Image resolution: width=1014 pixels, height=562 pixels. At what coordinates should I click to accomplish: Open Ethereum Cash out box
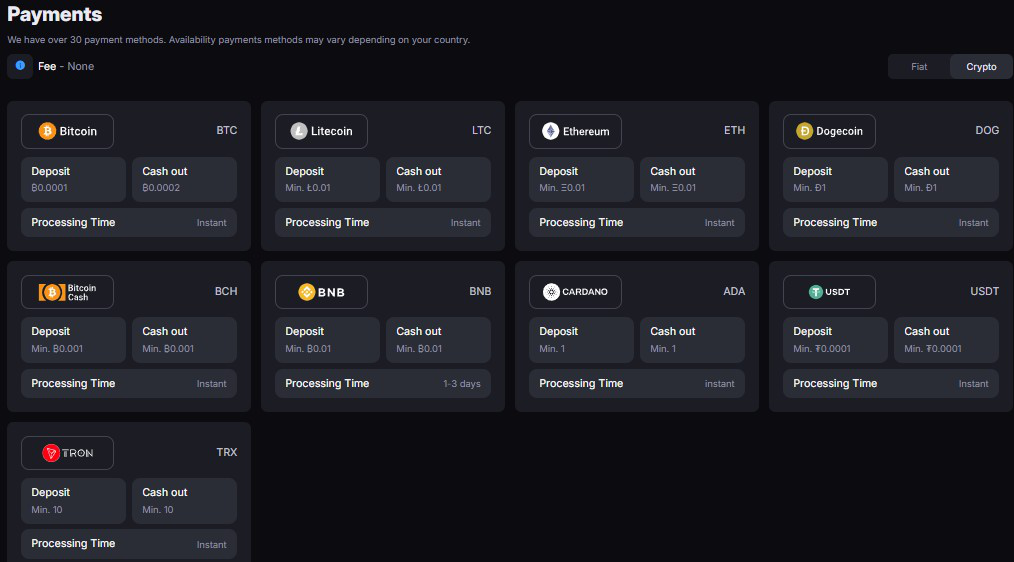click(693, 179)
